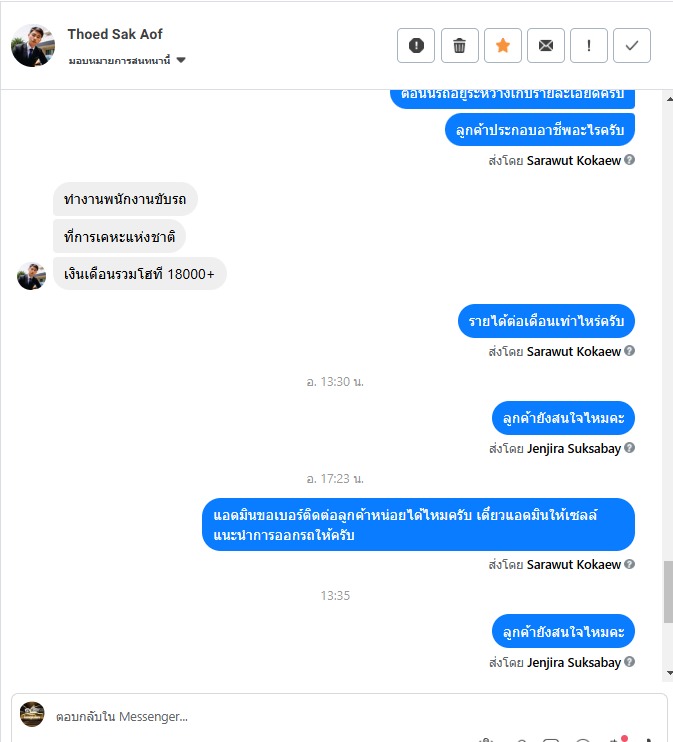
Task: Open help icon beside Sarawut Kokaew under รายได้ต่อเดือนเท่าไหร่ครับ
Action: pyautogui.click(x=629, y=351)
